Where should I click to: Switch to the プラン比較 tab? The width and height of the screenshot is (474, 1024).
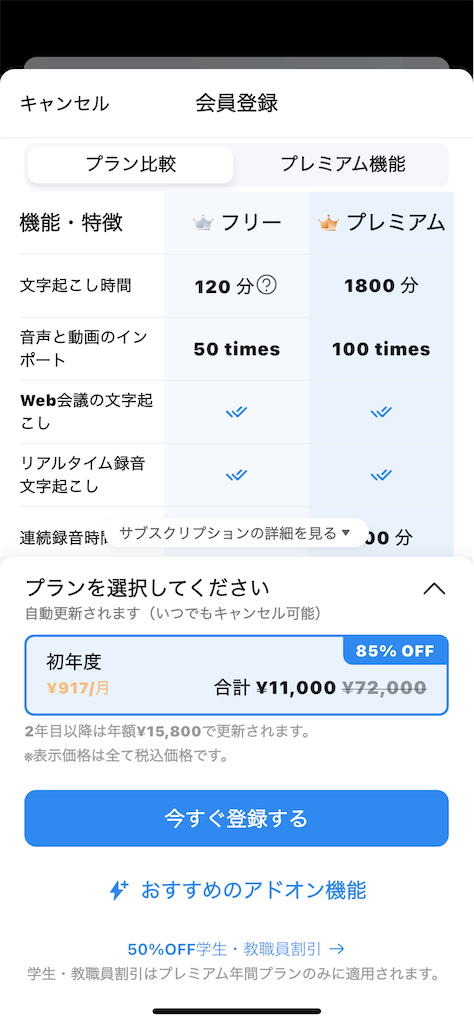click(131, 165)
